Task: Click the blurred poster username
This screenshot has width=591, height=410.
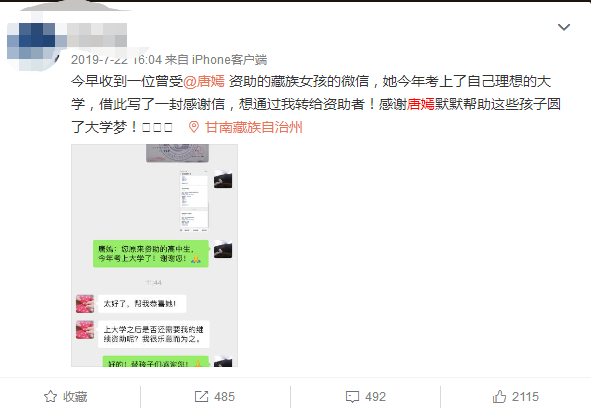Action: coord(96,35)
